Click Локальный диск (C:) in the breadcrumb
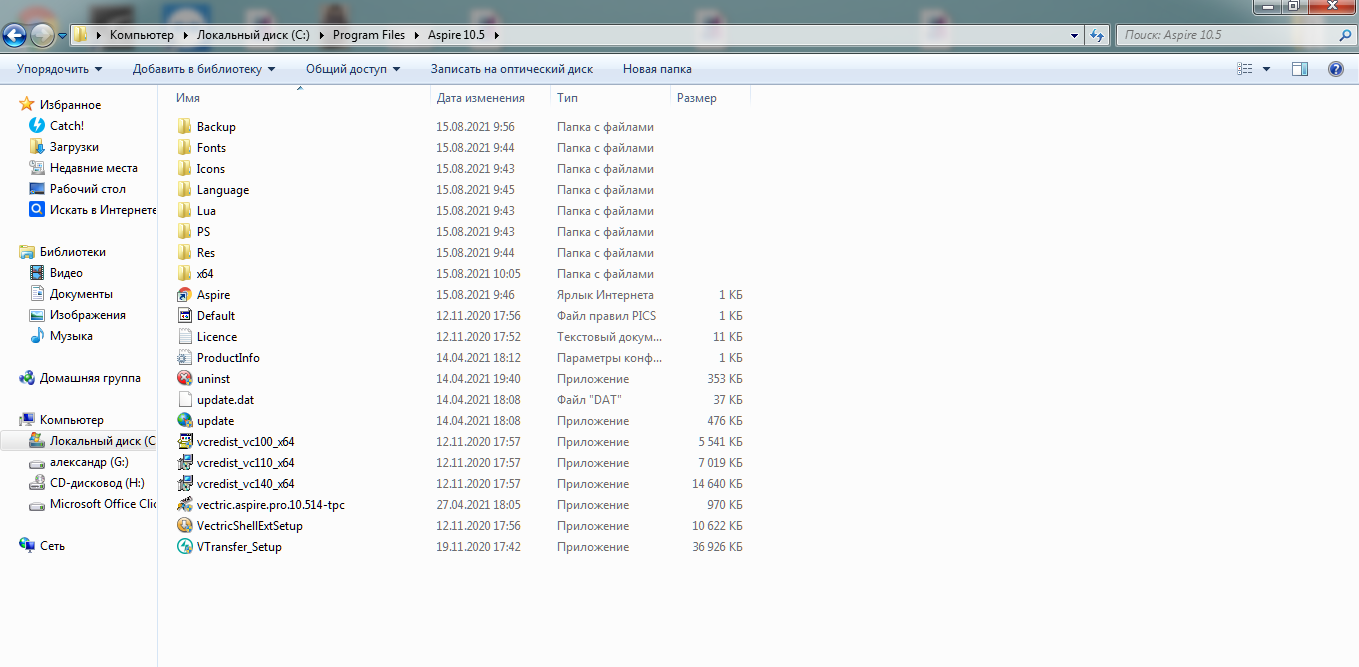This screenshot has width=1359, height=667. tap(253, 35)
